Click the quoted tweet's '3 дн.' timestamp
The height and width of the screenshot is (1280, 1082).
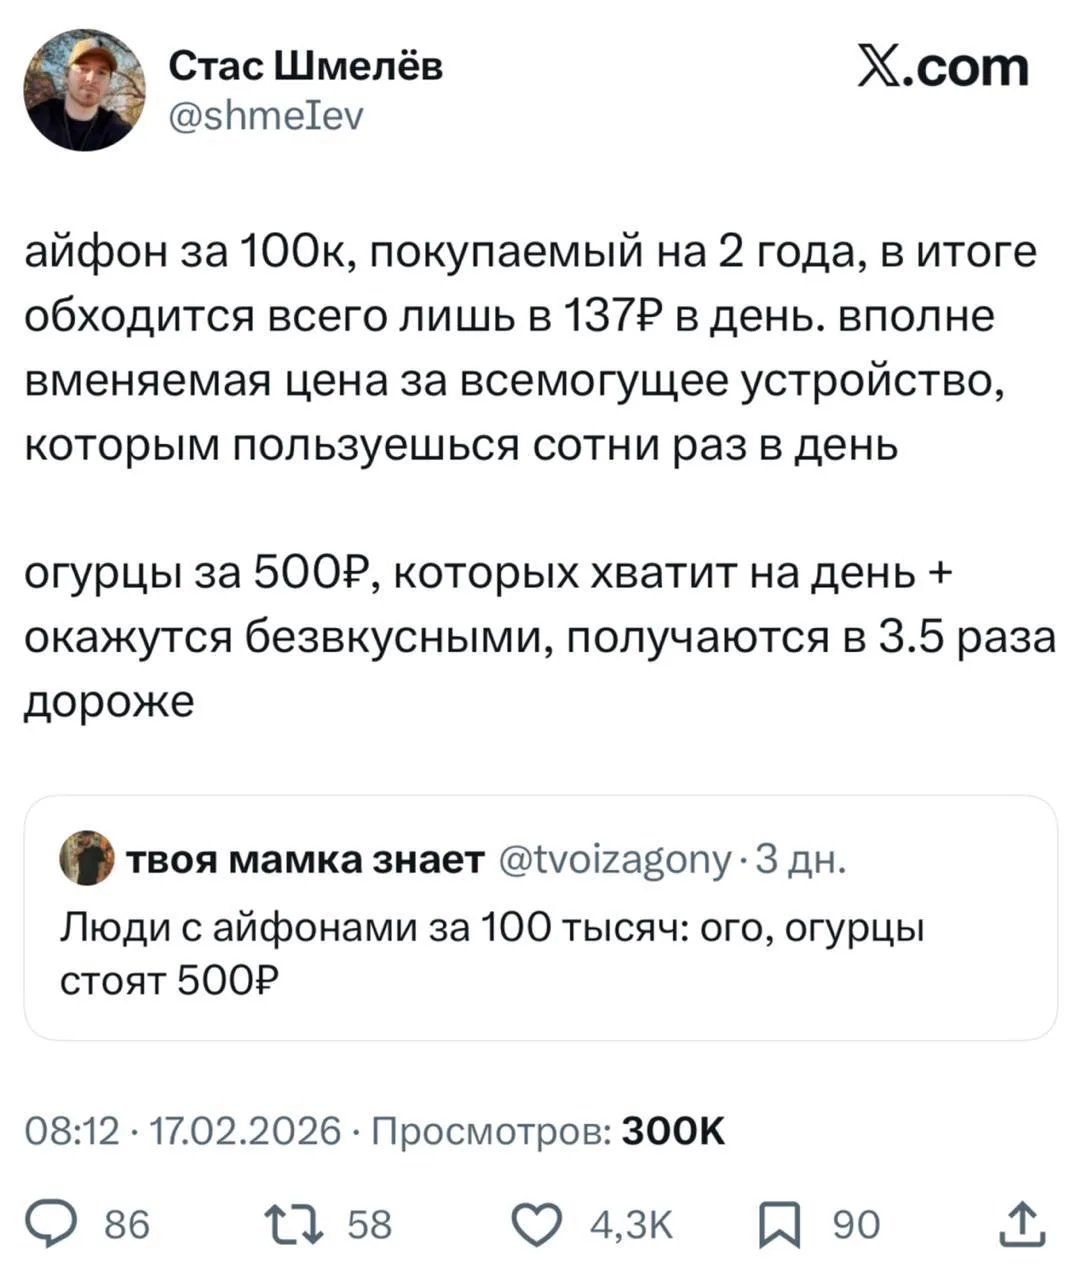tap(800, 859)
